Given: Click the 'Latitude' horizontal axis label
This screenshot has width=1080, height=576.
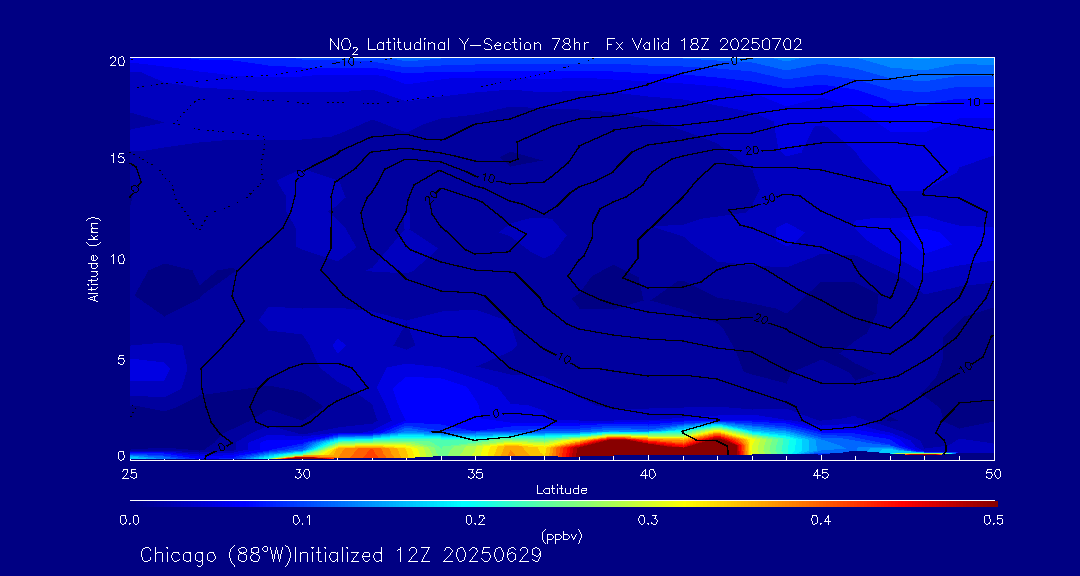Looking at the screenshot, I should pyautogui.click(x=562, y=490).
